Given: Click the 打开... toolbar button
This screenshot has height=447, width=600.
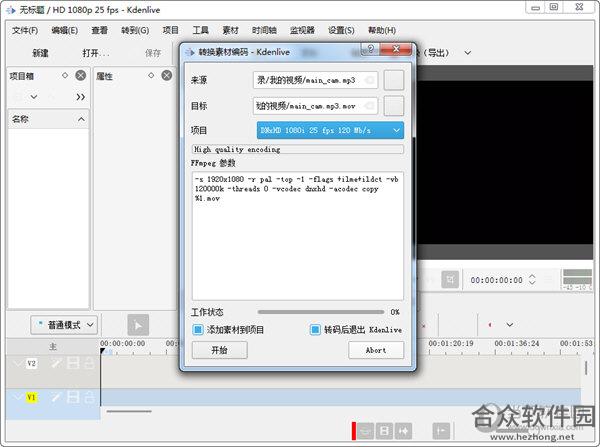Looking at the screenshot, I should [96, 53].
